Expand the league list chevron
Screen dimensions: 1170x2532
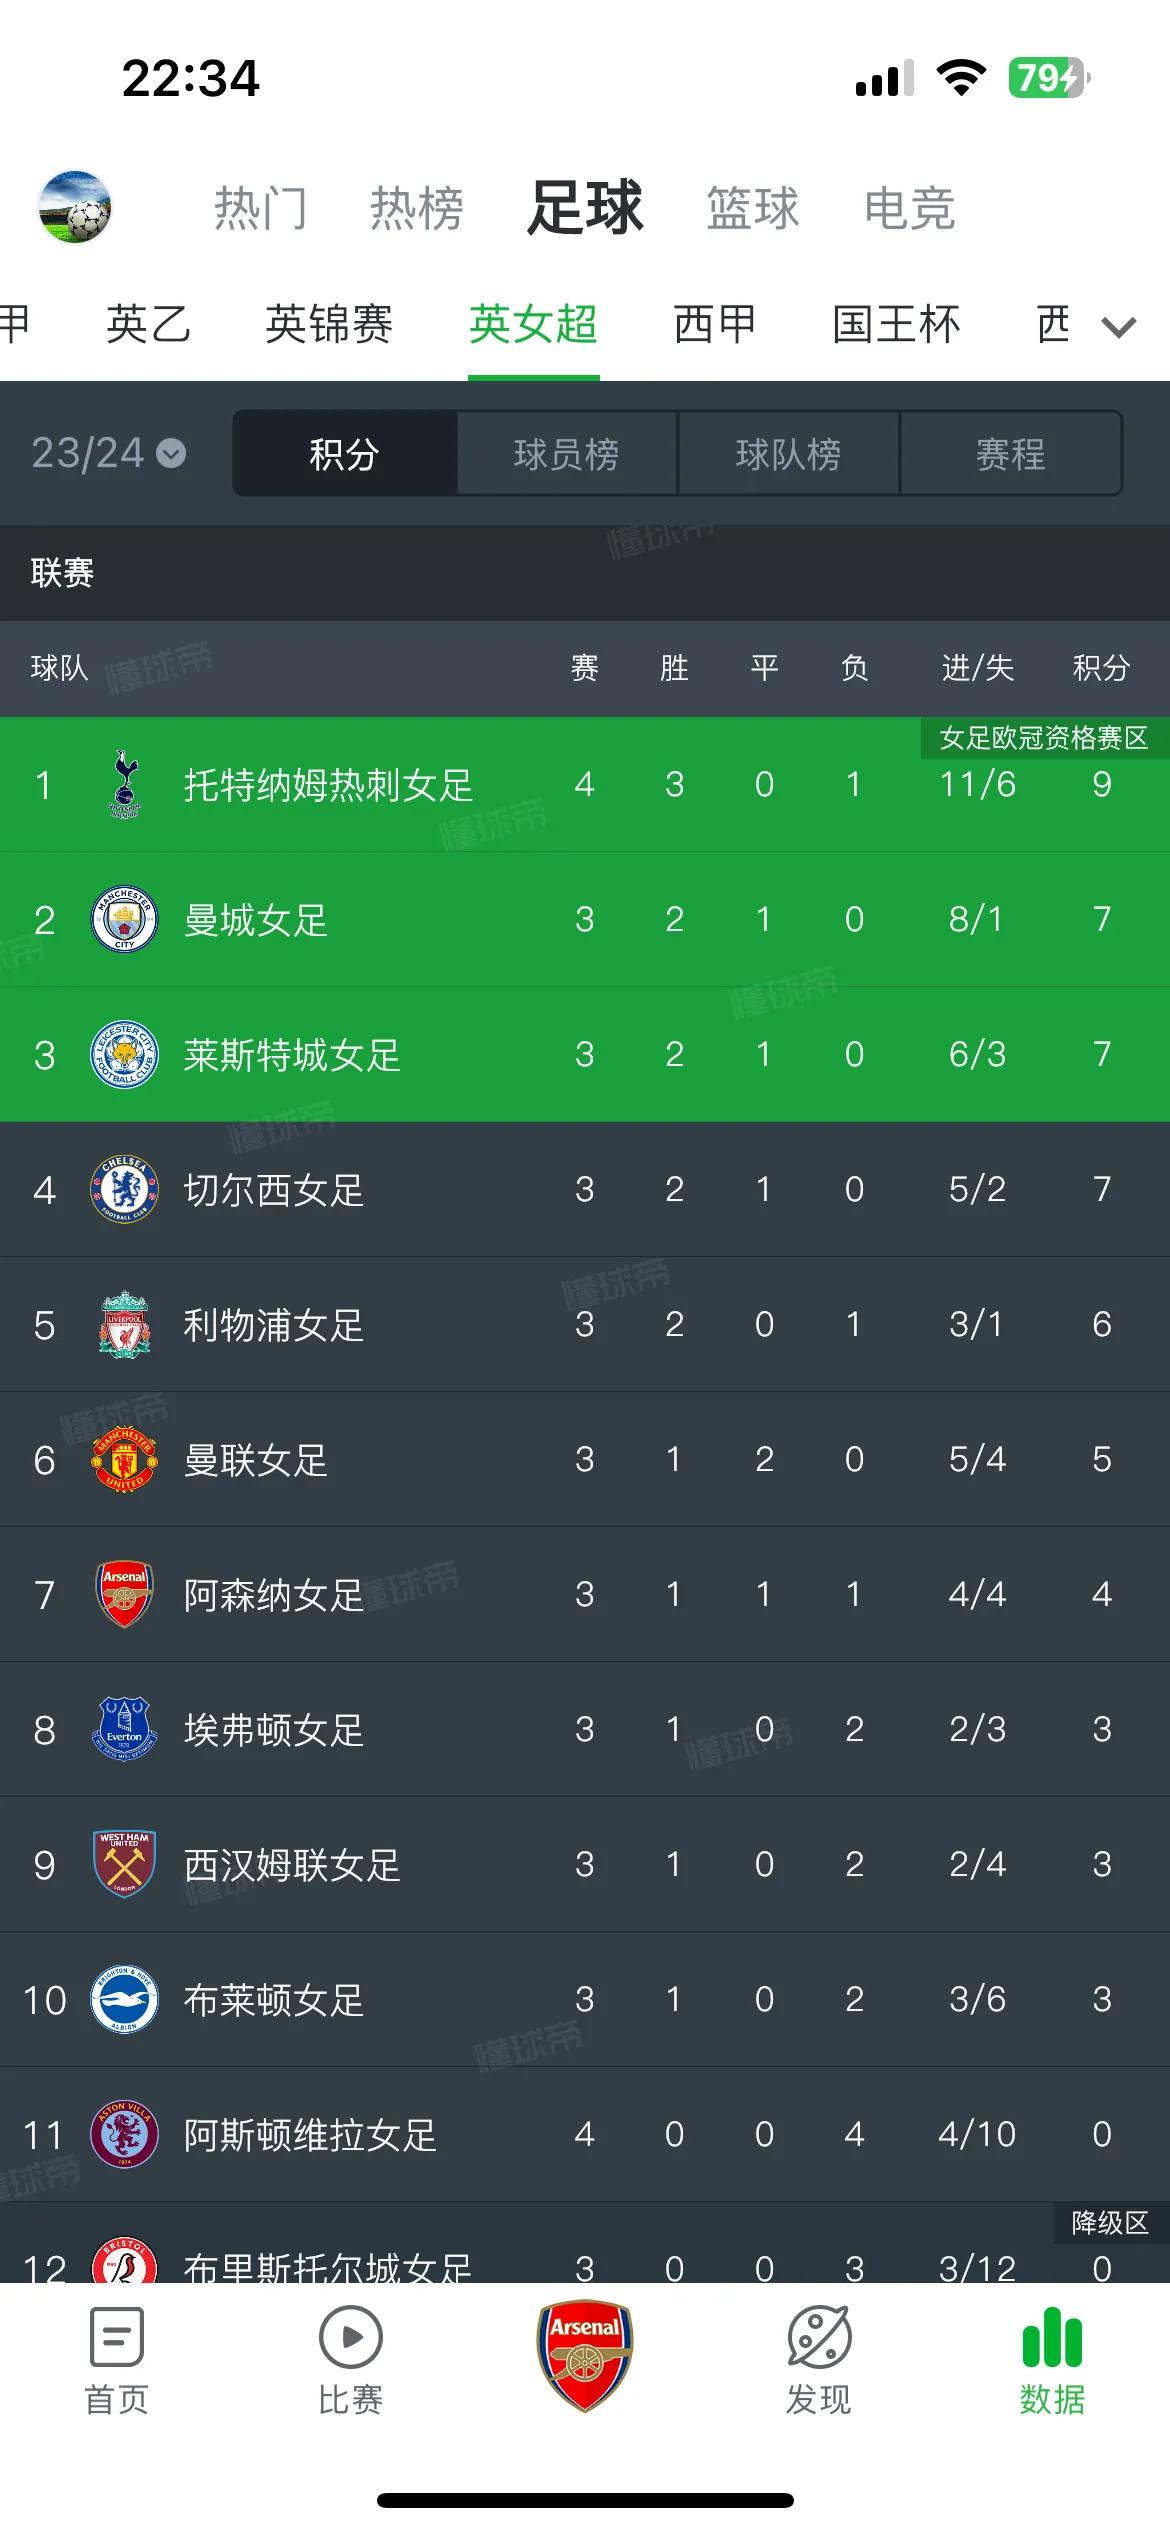[1118, 327]
